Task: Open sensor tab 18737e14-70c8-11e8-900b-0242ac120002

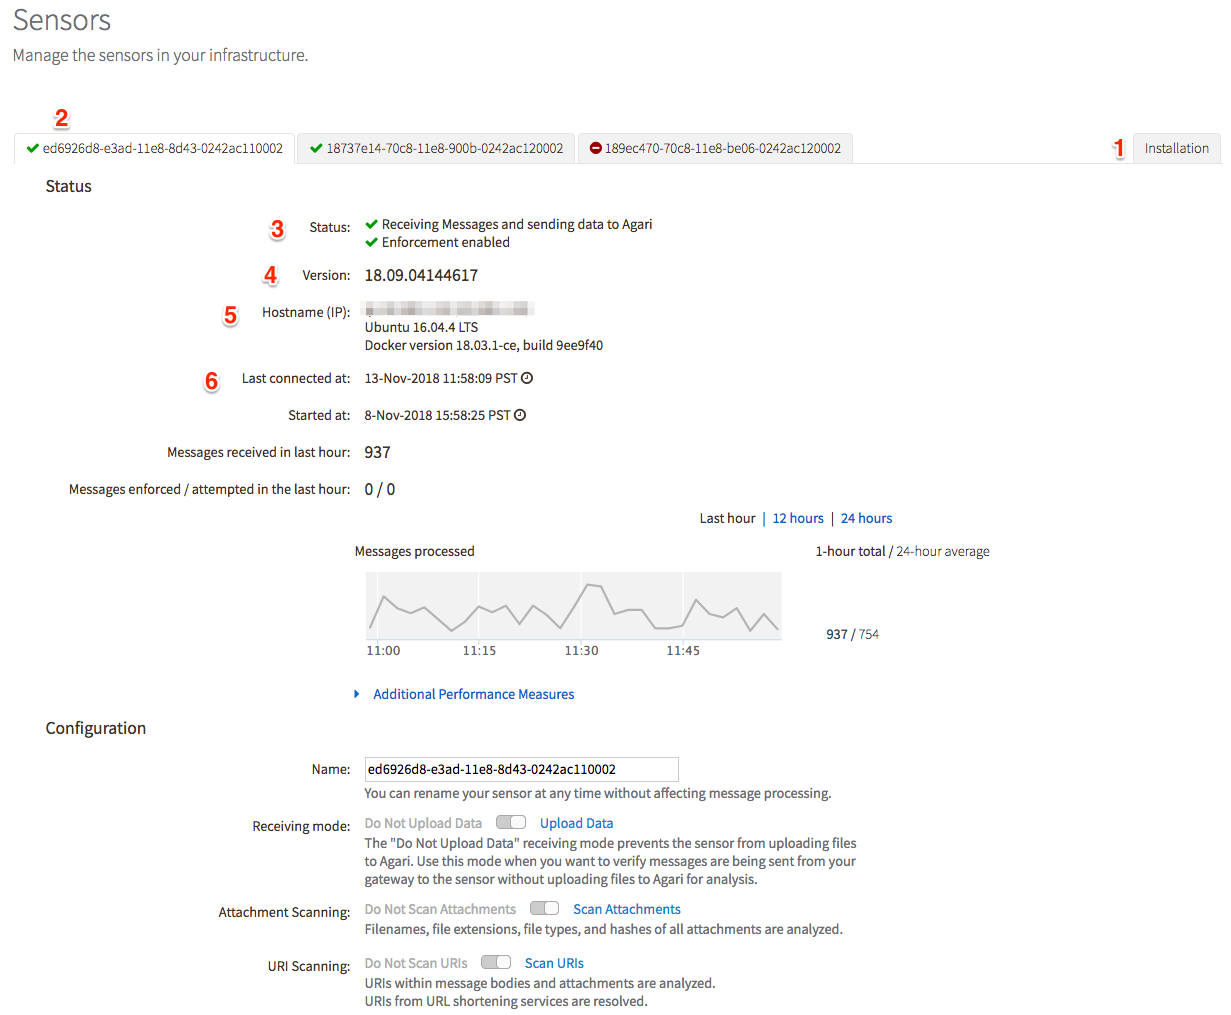Action: (x=435, y=147)
